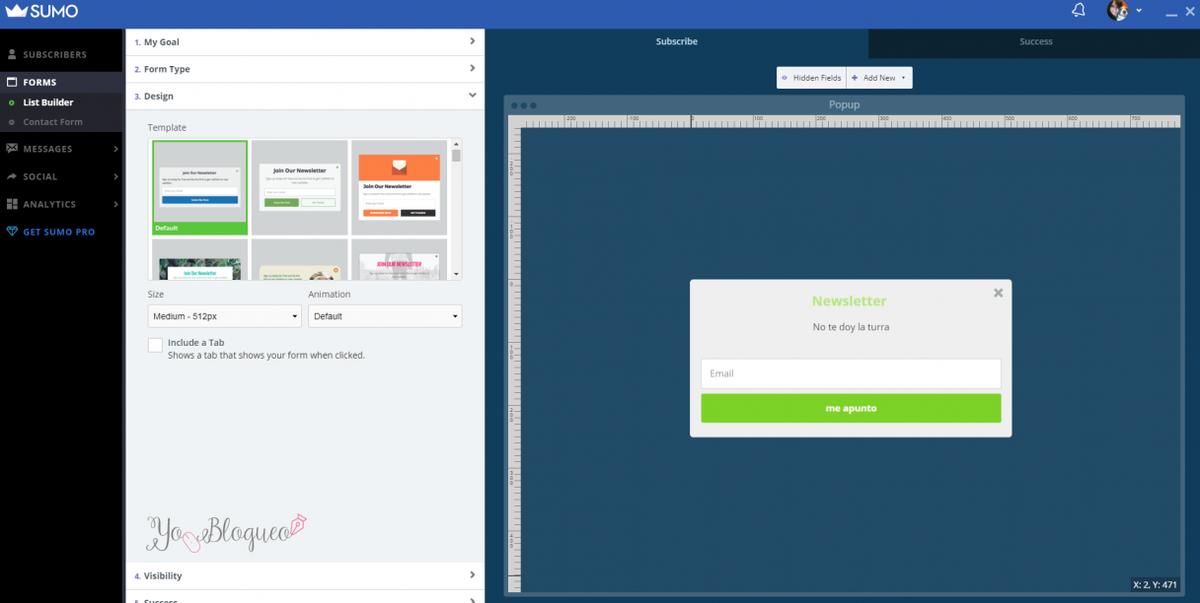
Task: Expand the Visibility section
Action: [x=304, y=576]
